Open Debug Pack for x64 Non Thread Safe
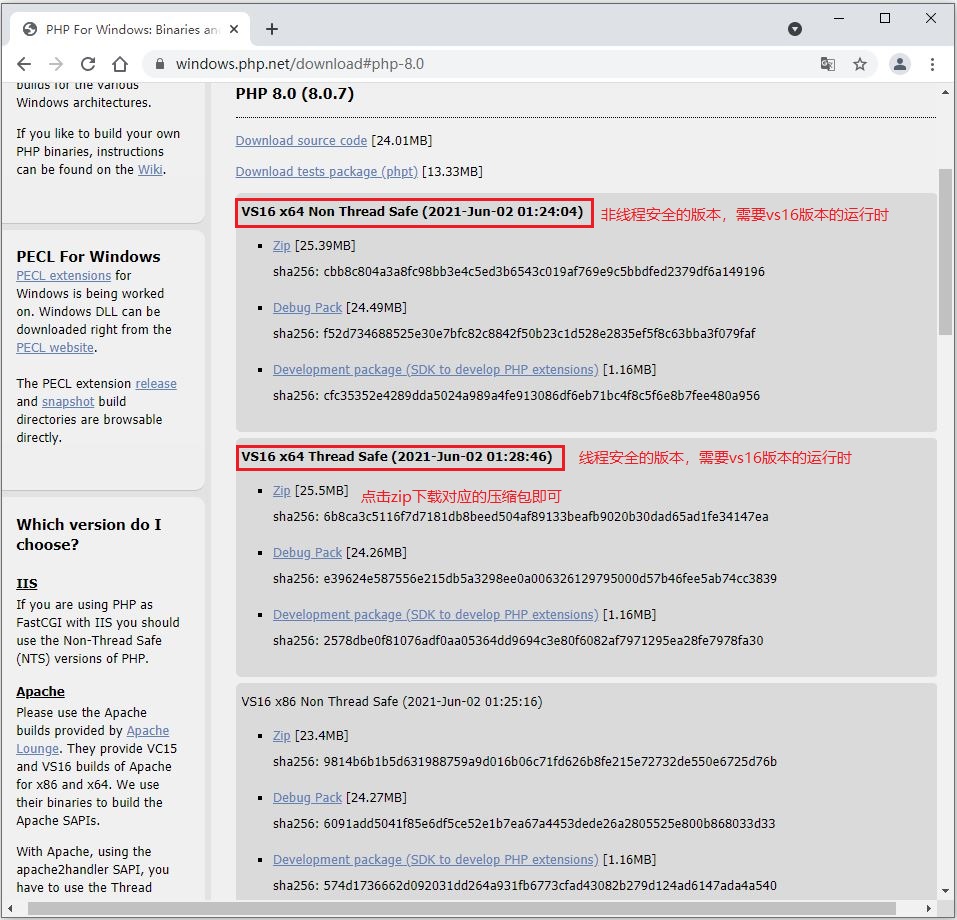This screenshot has height=920, width=957. 307,308
